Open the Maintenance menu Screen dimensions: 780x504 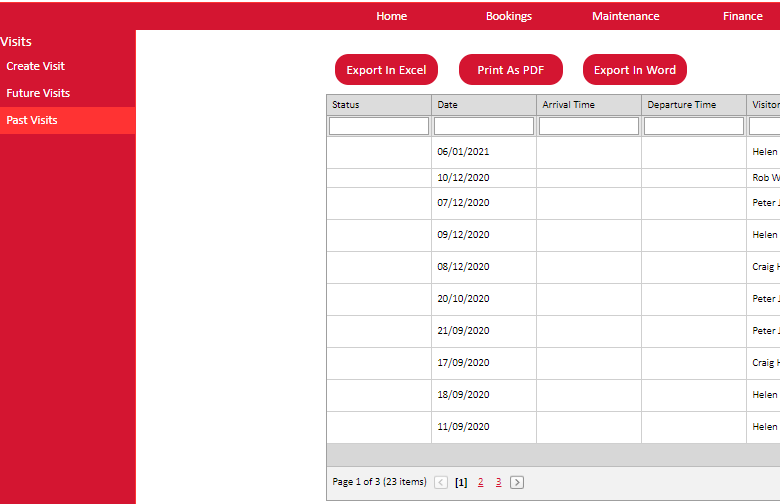click(x=625, y=16)
